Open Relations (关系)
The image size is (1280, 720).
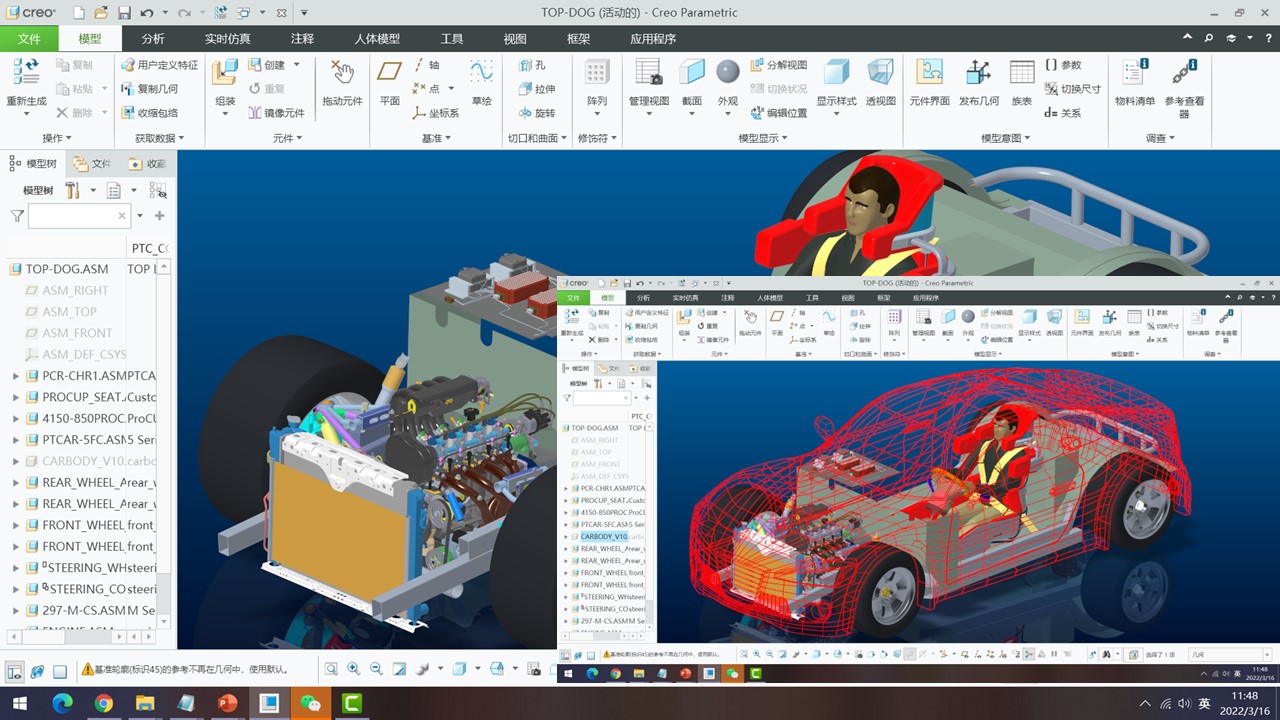[1063, 113]
